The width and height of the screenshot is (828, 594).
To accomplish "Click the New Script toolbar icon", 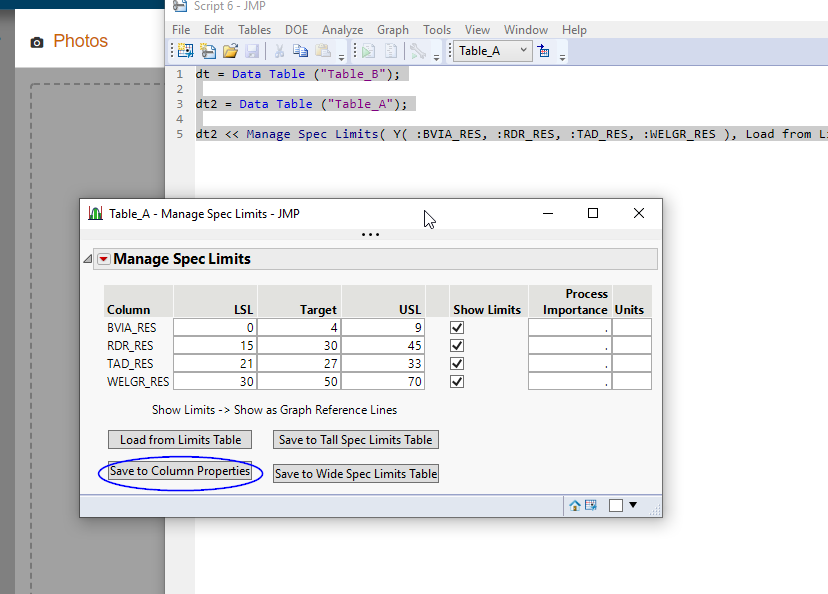I will 207,51.
